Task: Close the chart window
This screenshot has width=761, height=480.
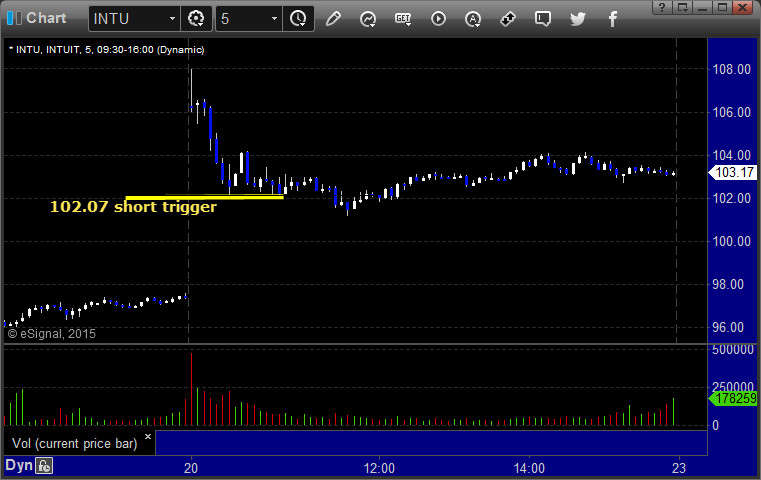Action: coord(743,7)
